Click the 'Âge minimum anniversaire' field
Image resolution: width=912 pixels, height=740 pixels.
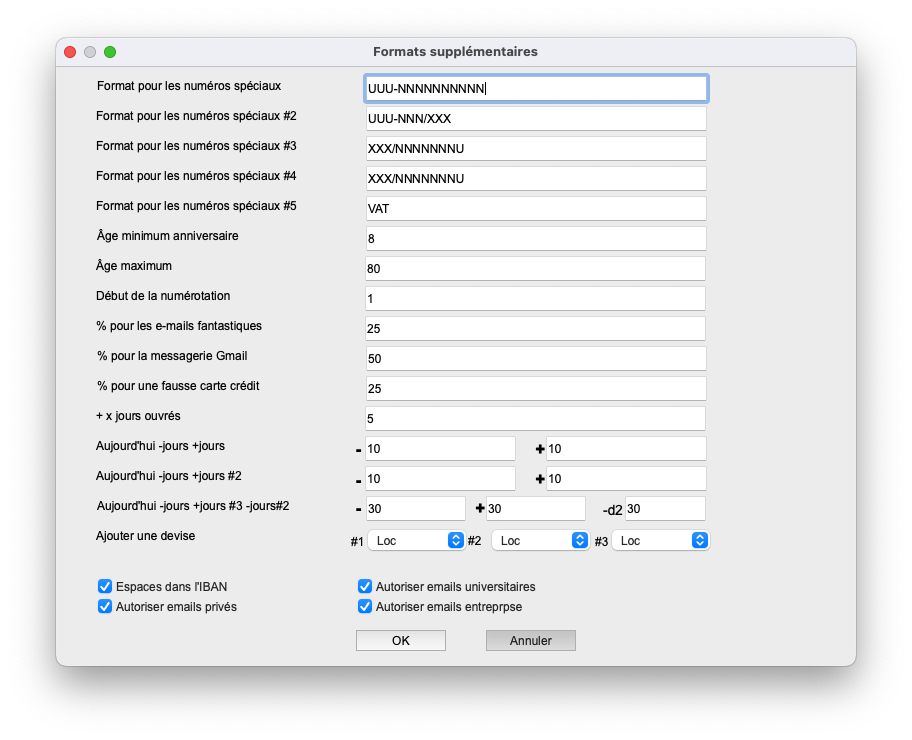pos(536,239)
